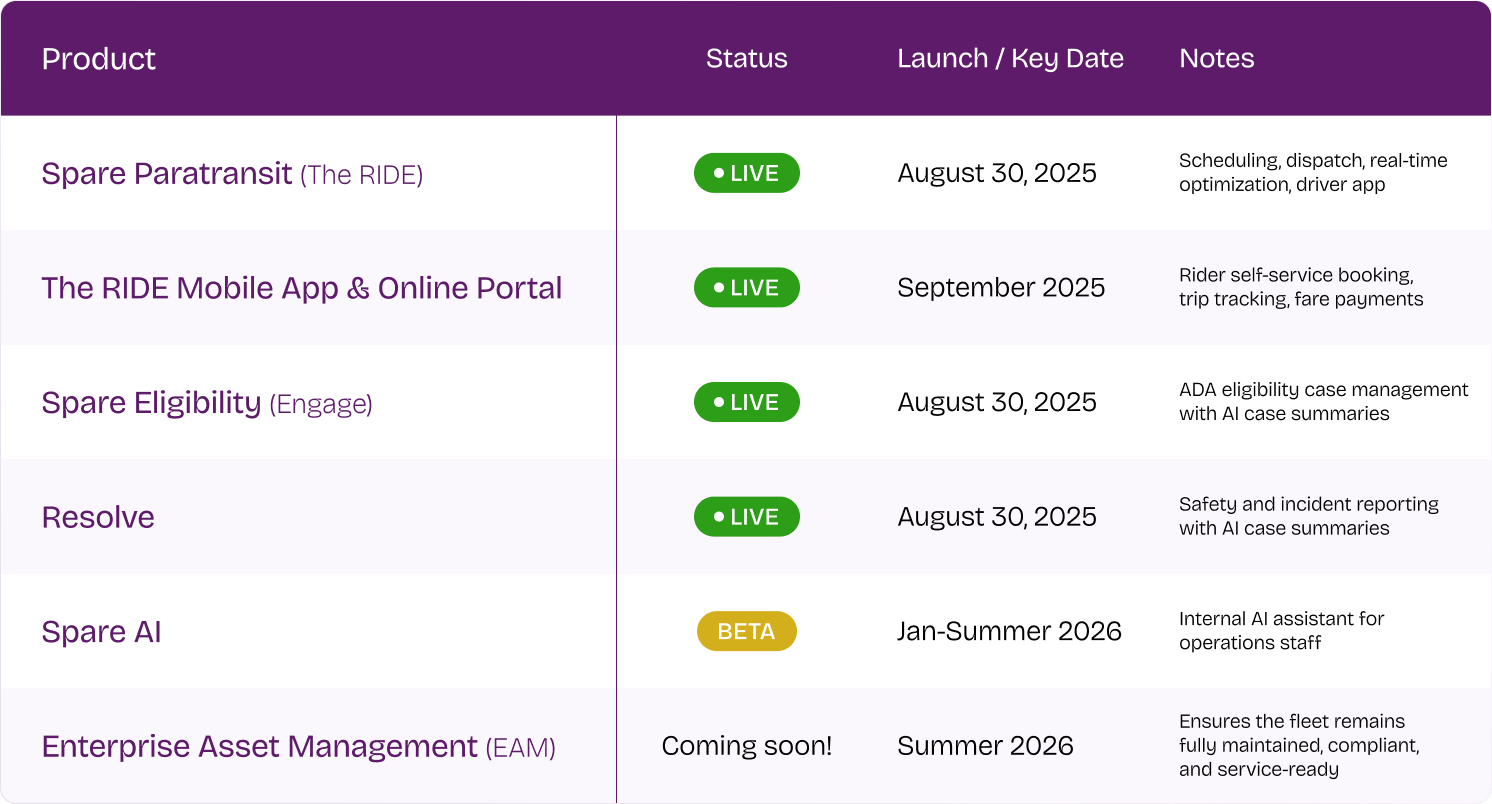Click the Coming soon! status text
The width and height of the screenshot is (1492, 804).
[746, 746]
